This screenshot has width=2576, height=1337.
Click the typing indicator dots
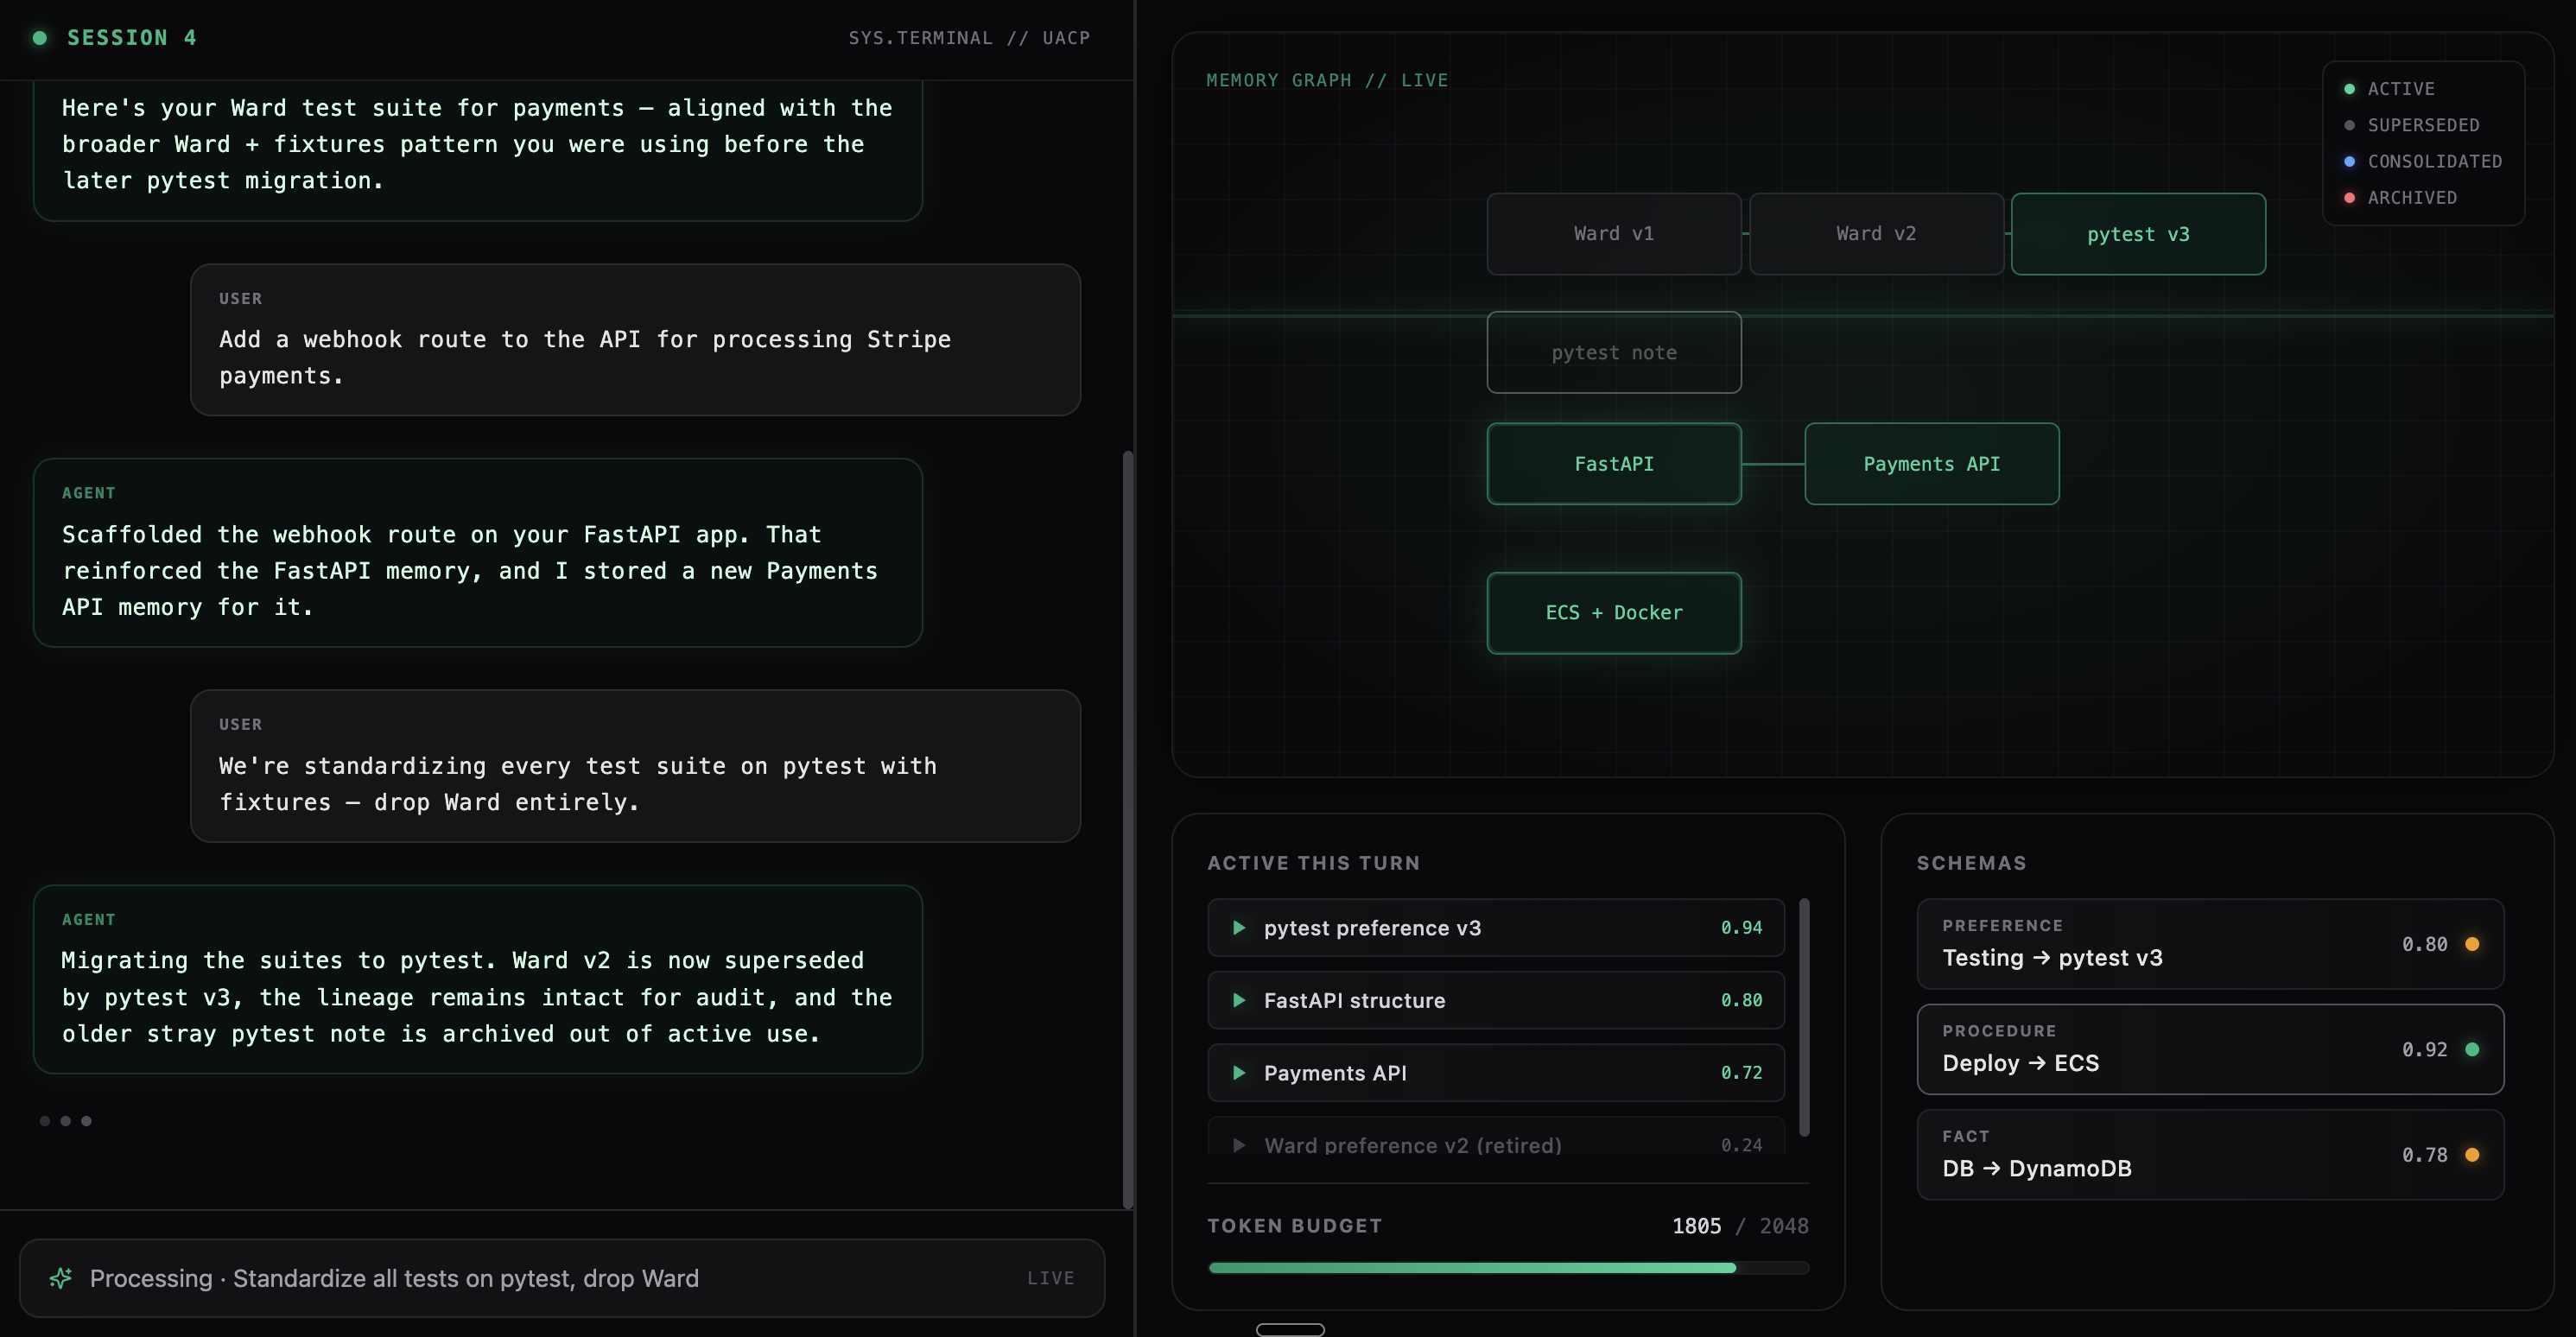pos(66,1121)
